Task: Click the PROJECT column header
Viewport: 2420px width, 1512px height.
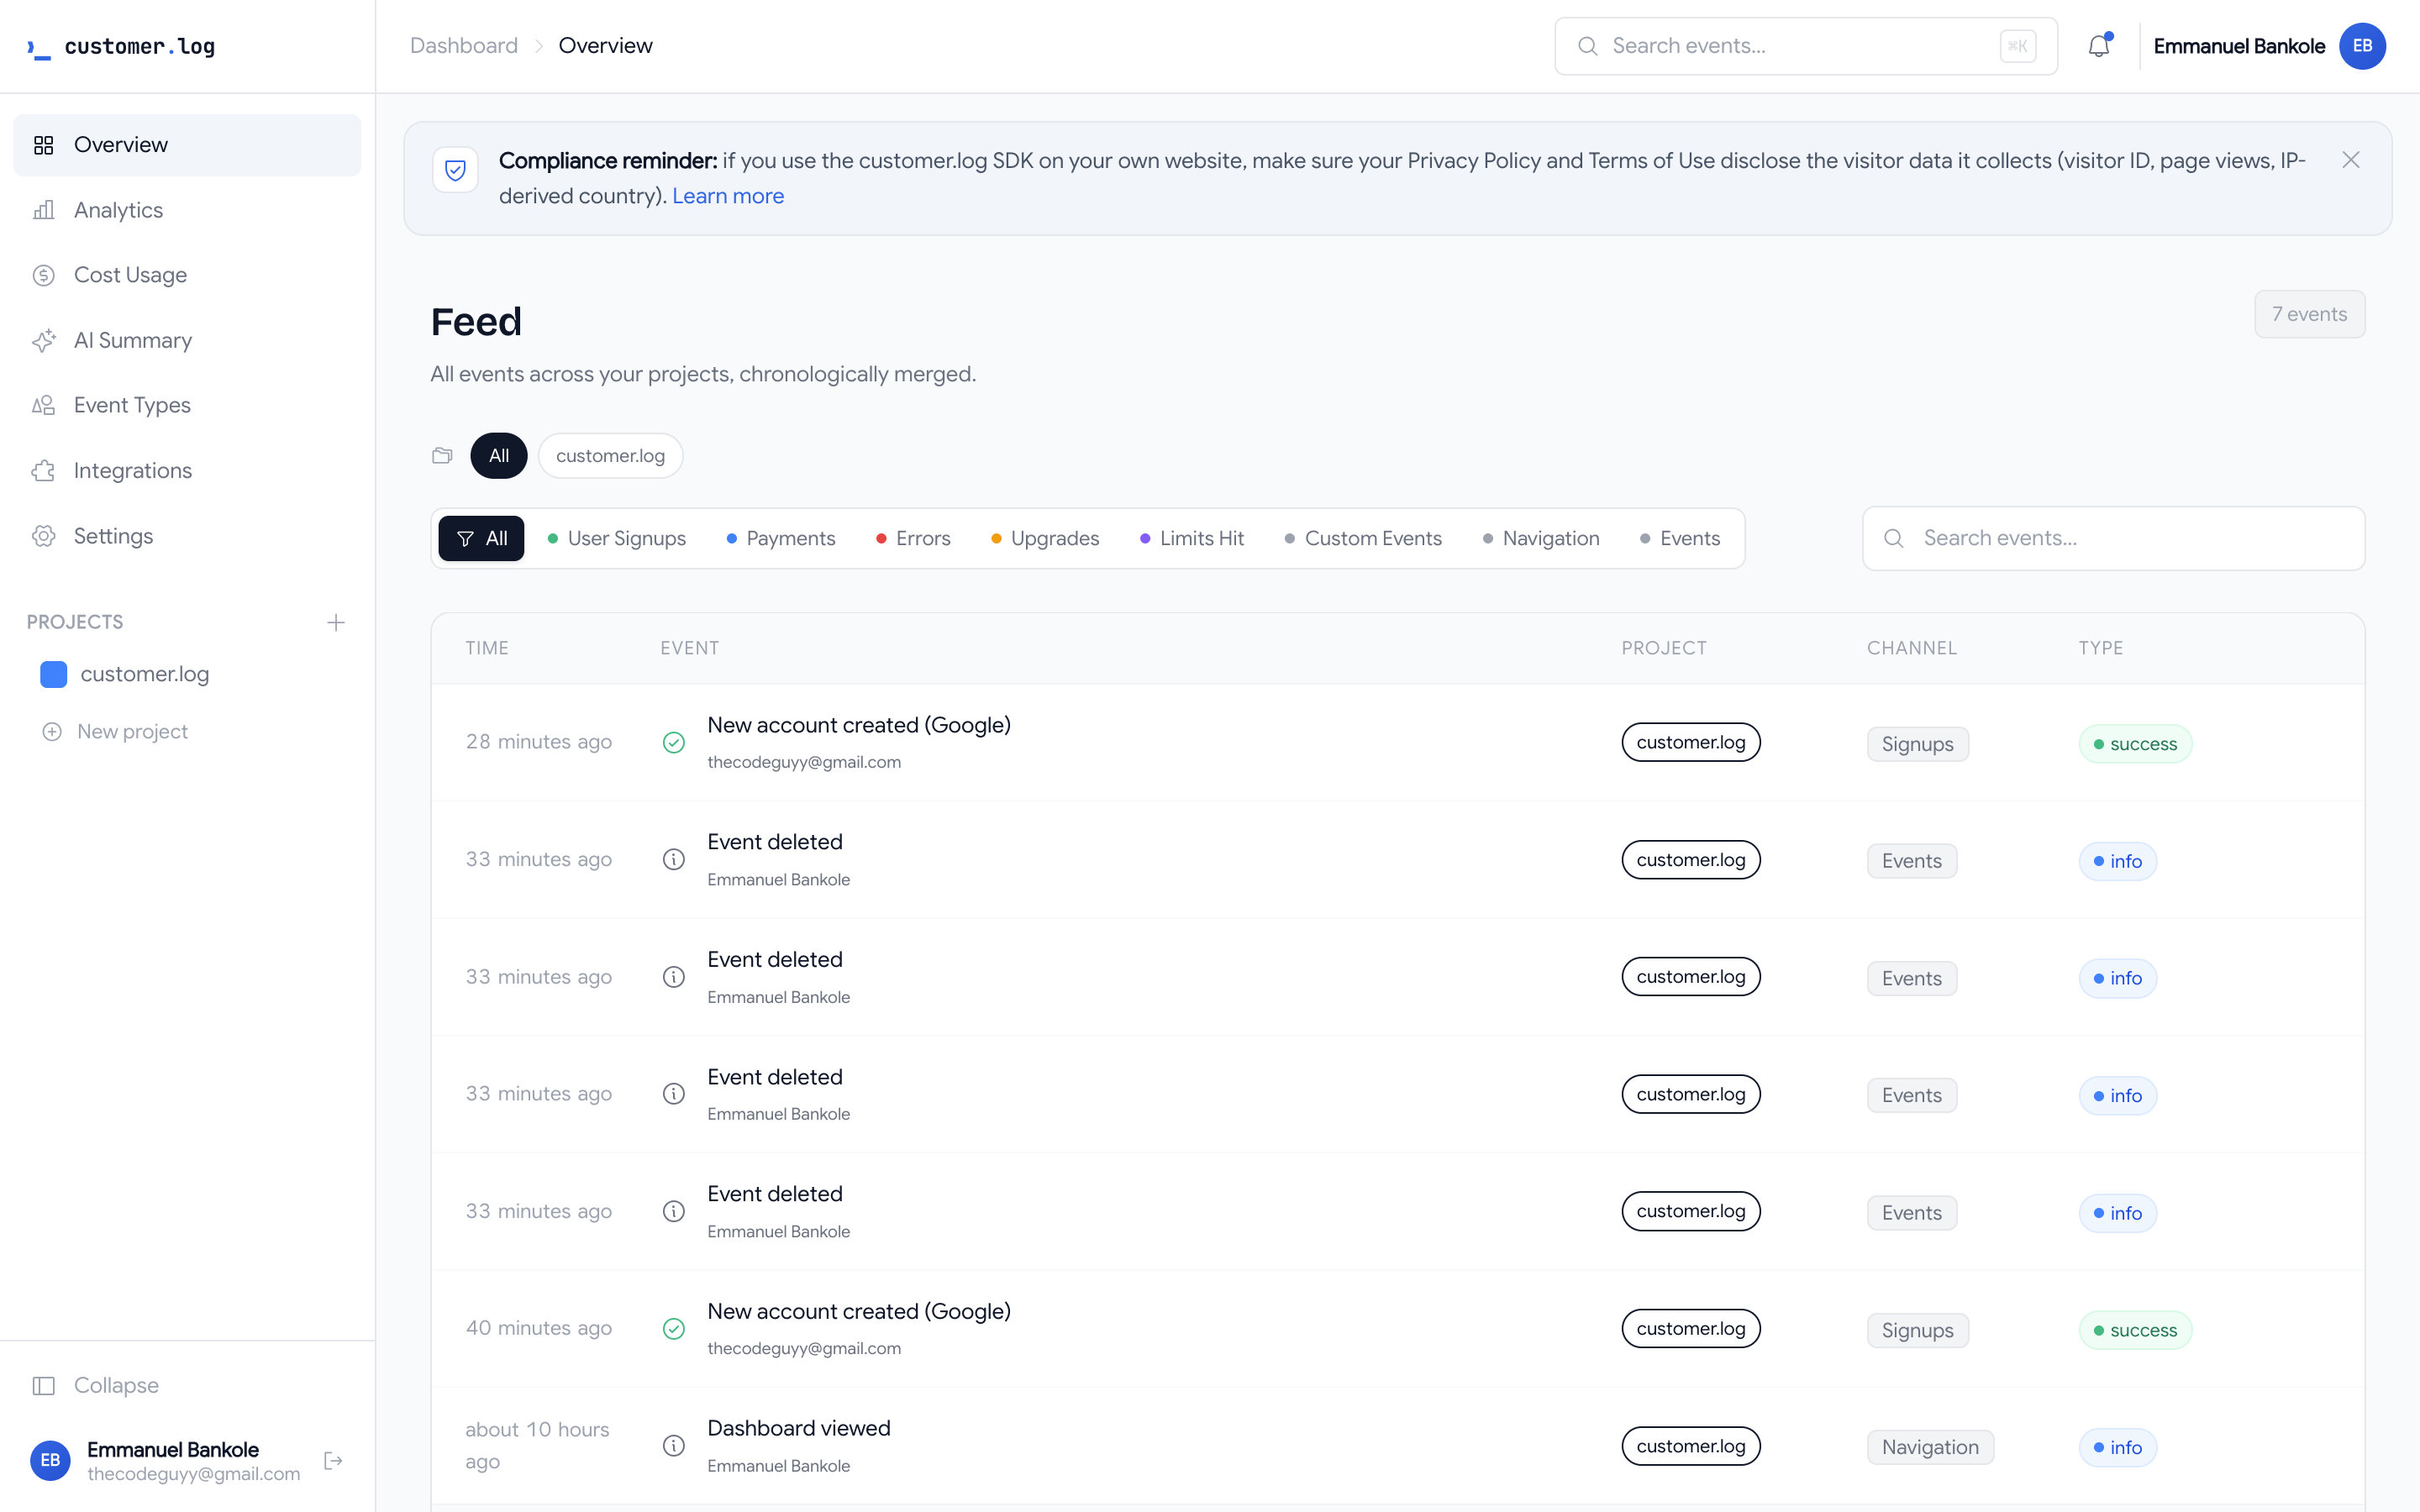Action: point(1664,648)
